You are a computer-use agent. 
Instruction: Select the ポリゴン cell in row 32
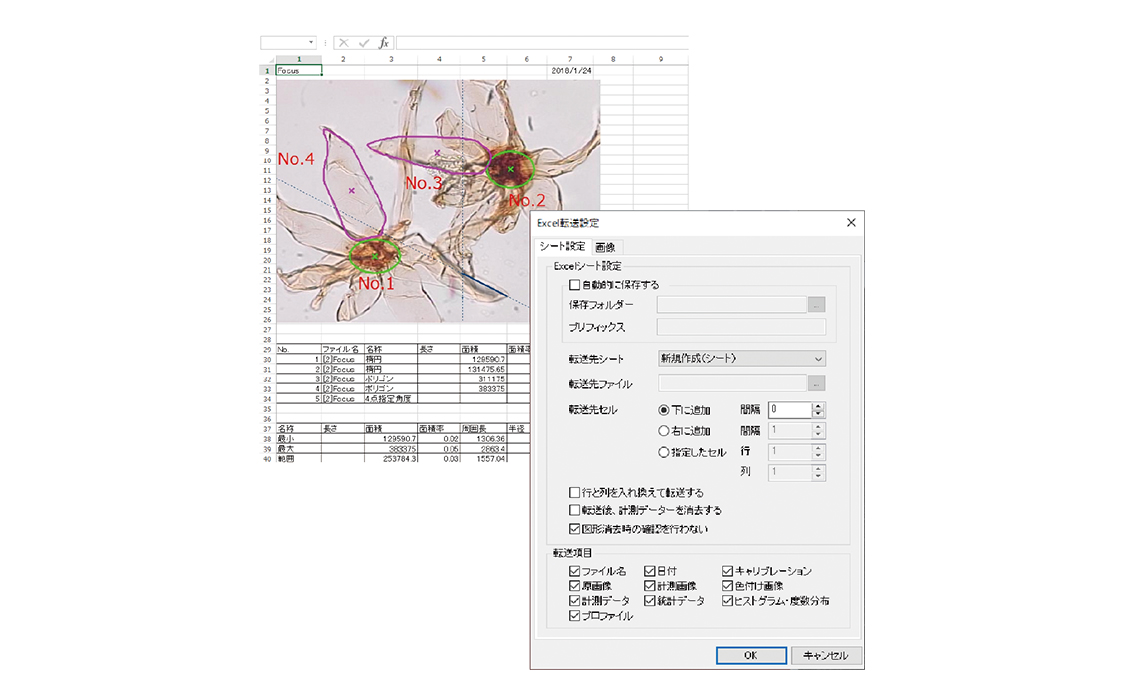pyautogui.click(x=391, y=379)
